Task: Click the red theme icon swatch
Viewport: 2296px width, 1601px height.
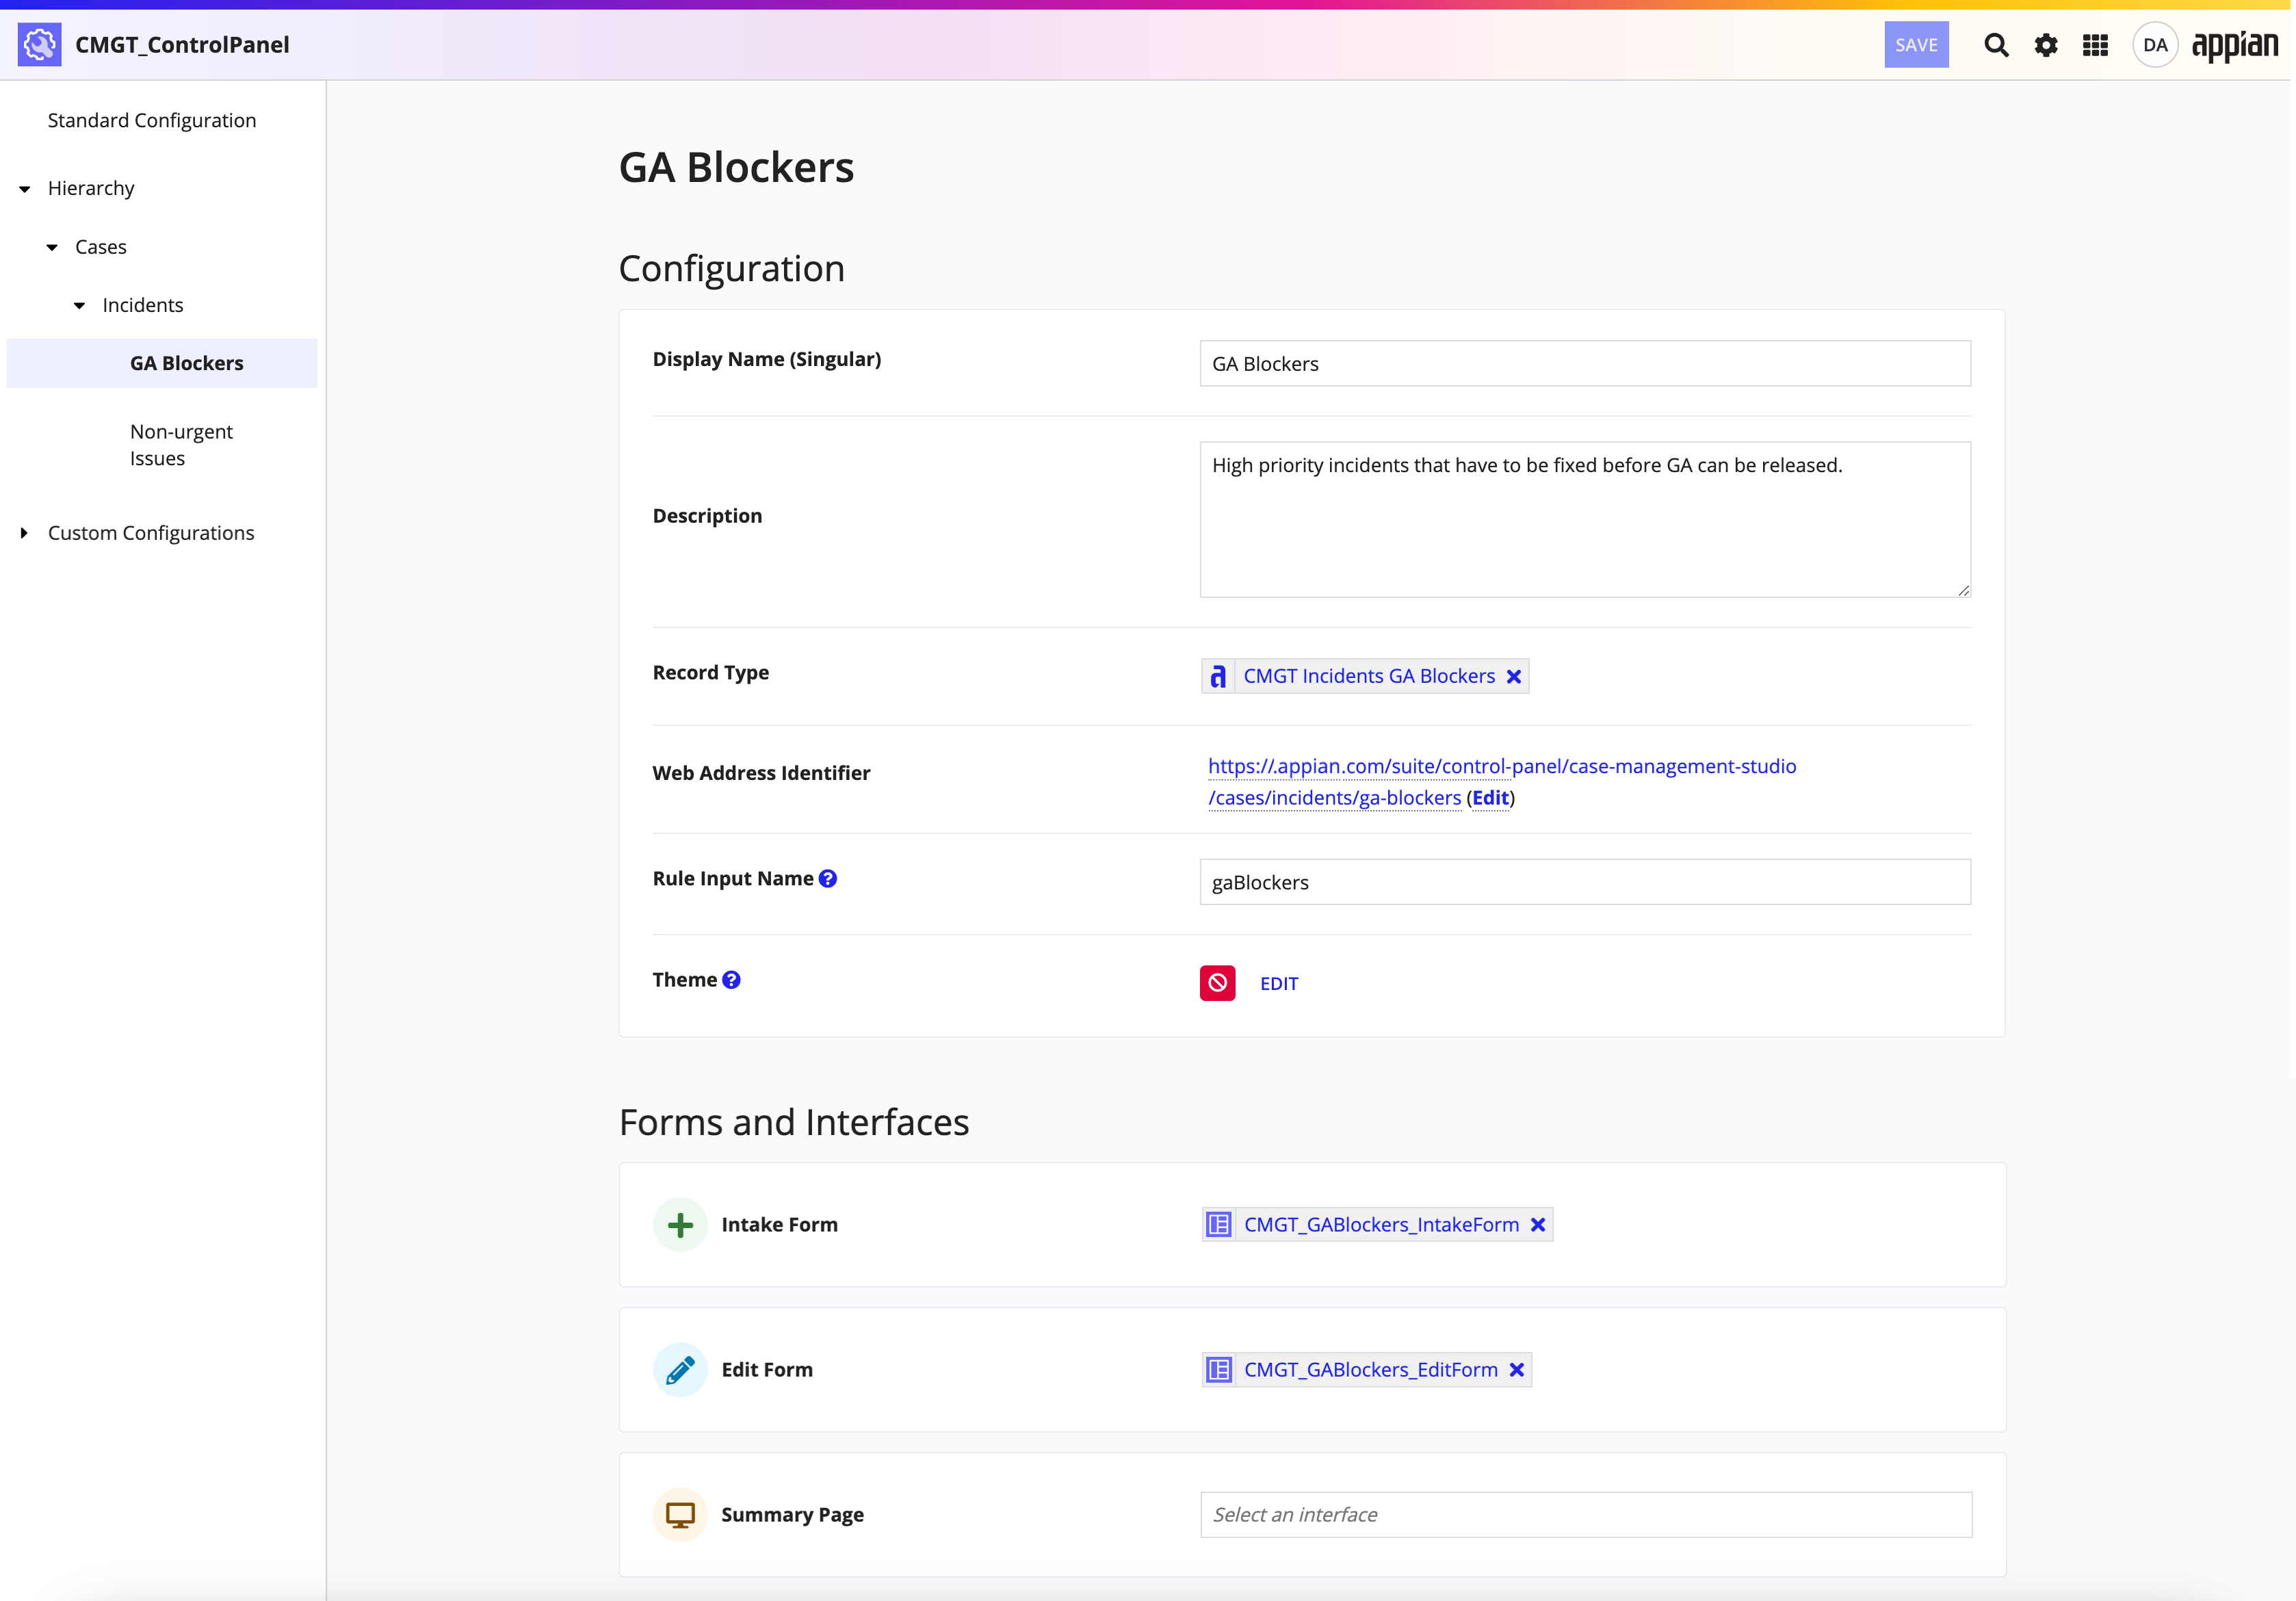Action: point(1217,983)
